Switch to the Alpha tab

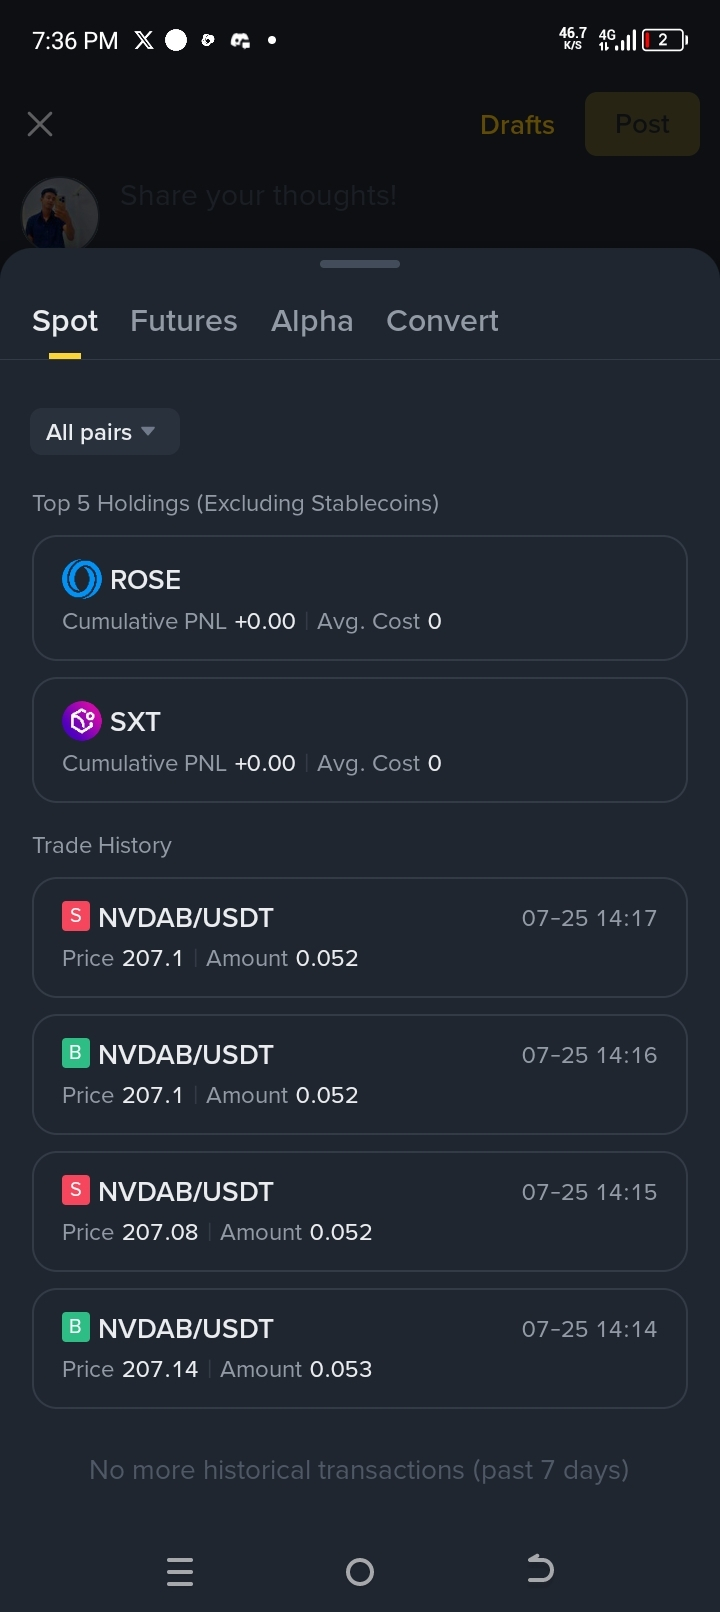click(x=312, y=321)
